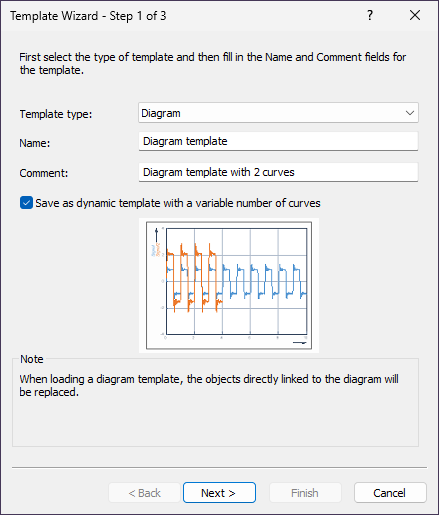Go to the next step with Next >
Screen dimensions: 439x515
tap(219, 493)
